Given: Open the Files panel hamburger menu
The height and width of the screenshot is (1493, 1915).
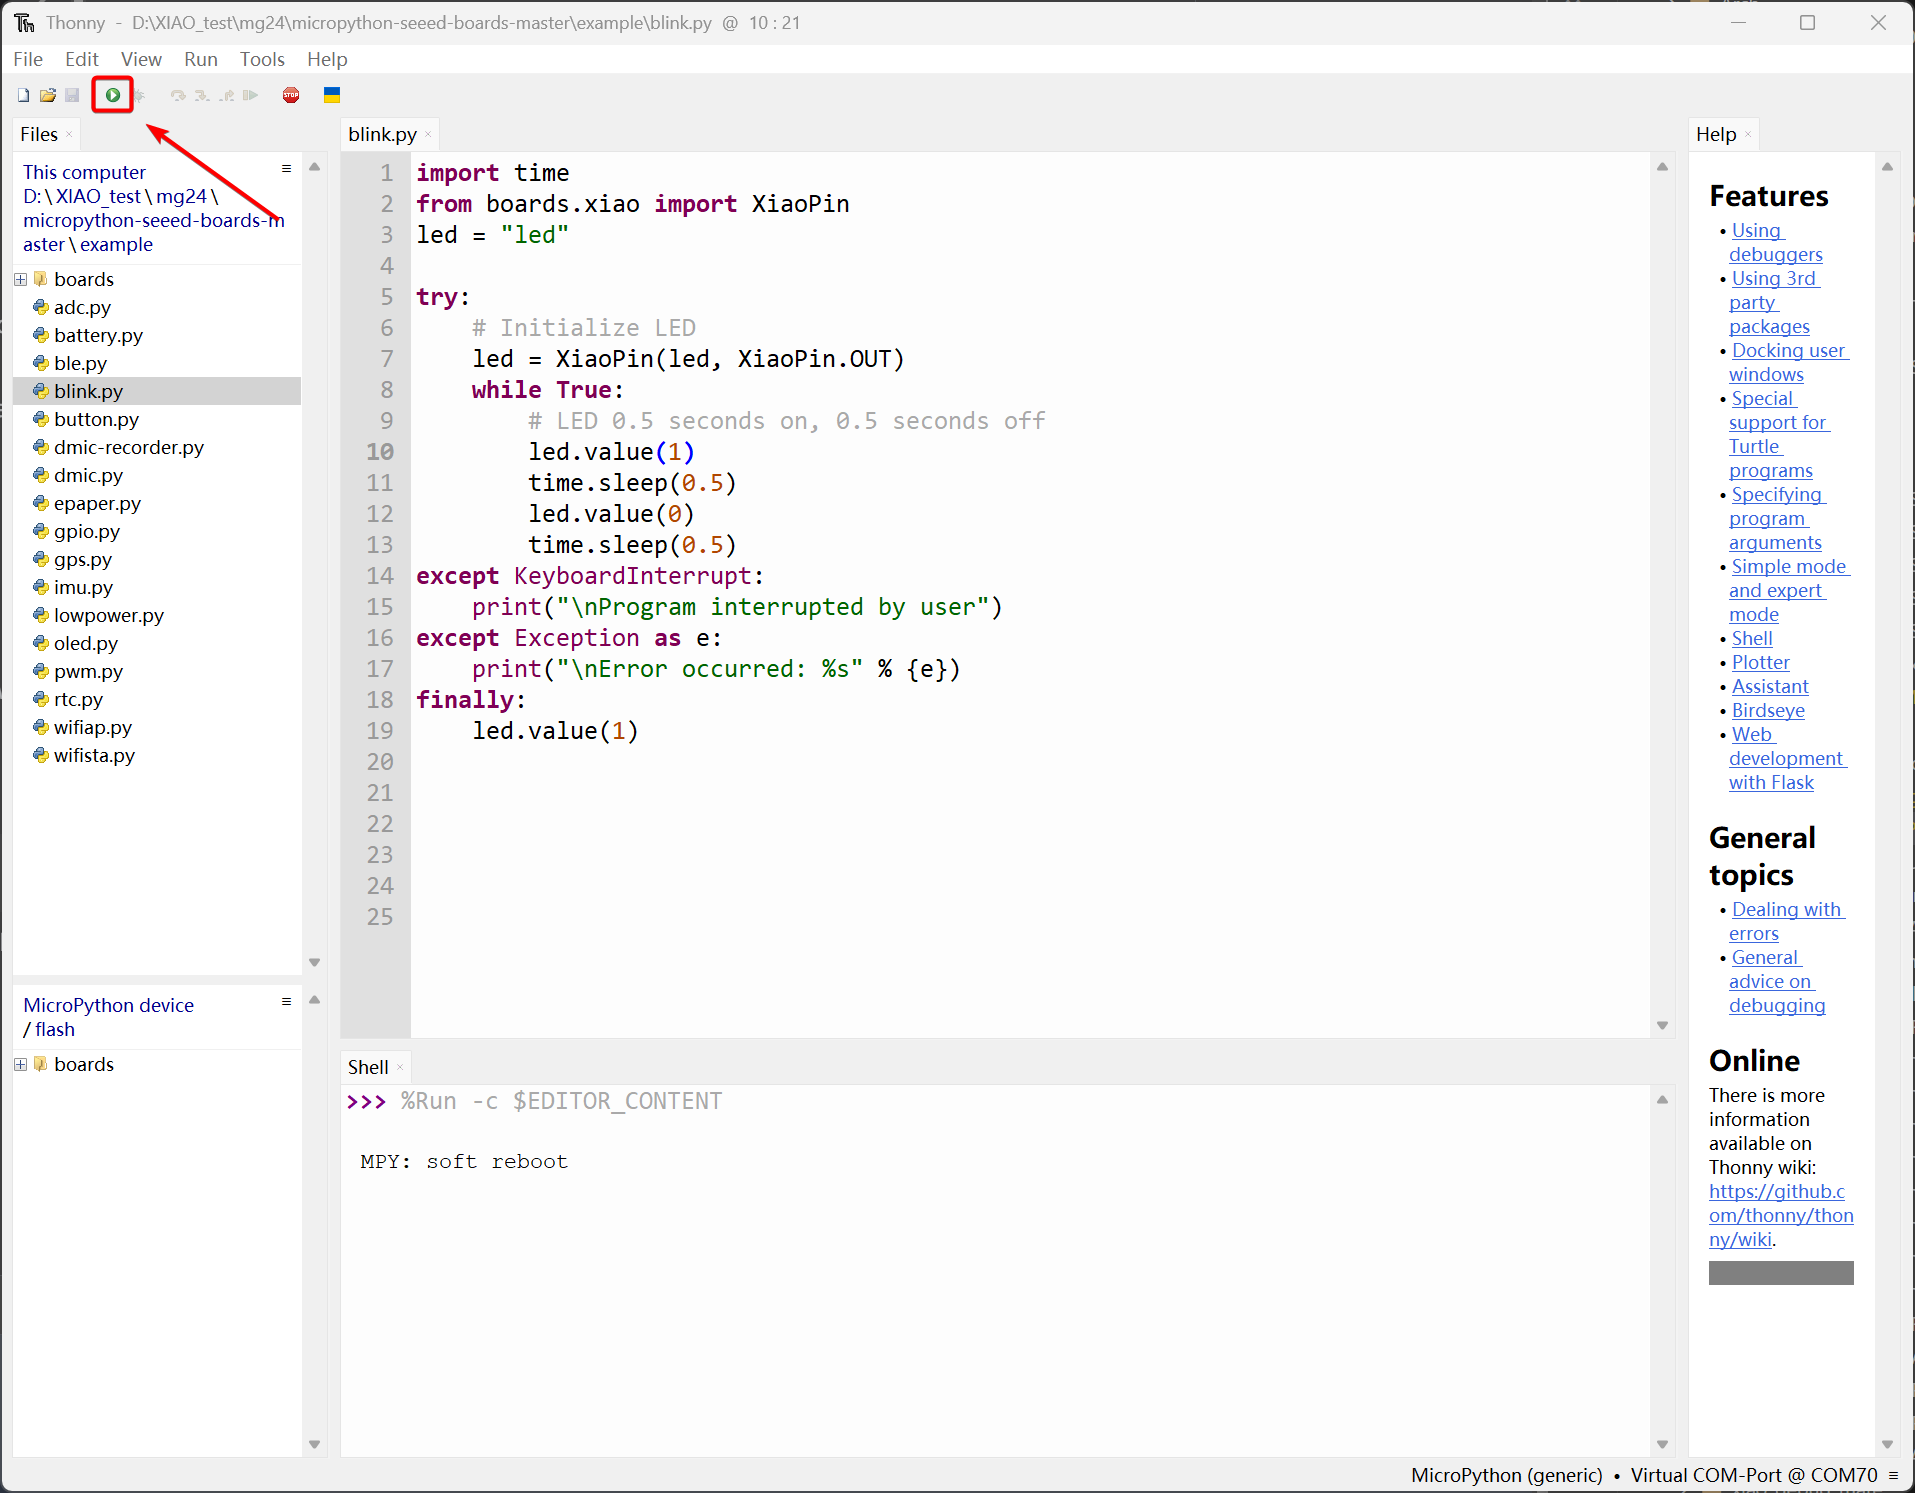Looking at the screenshot, I should point(286,169).
